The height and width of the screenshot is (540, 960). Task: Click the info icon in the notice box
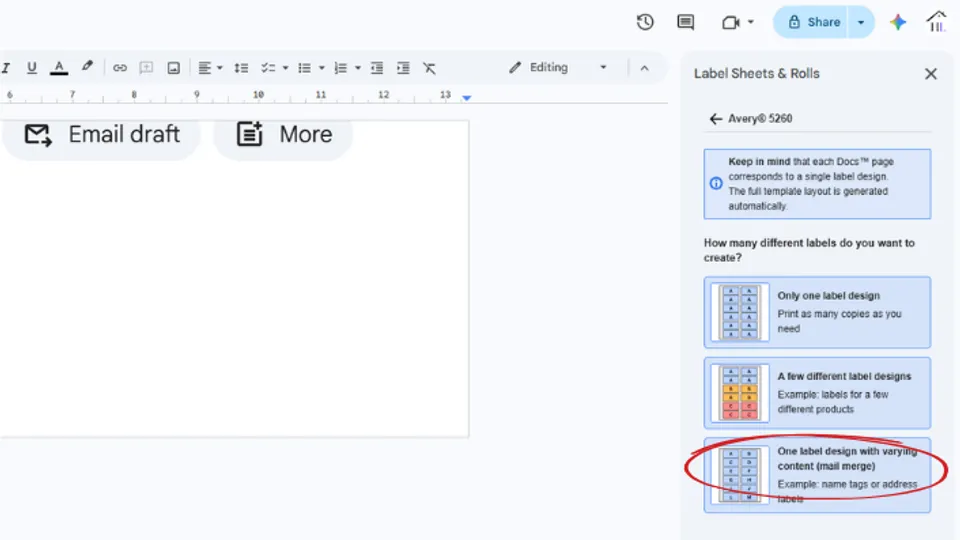[x=716, y=183]
